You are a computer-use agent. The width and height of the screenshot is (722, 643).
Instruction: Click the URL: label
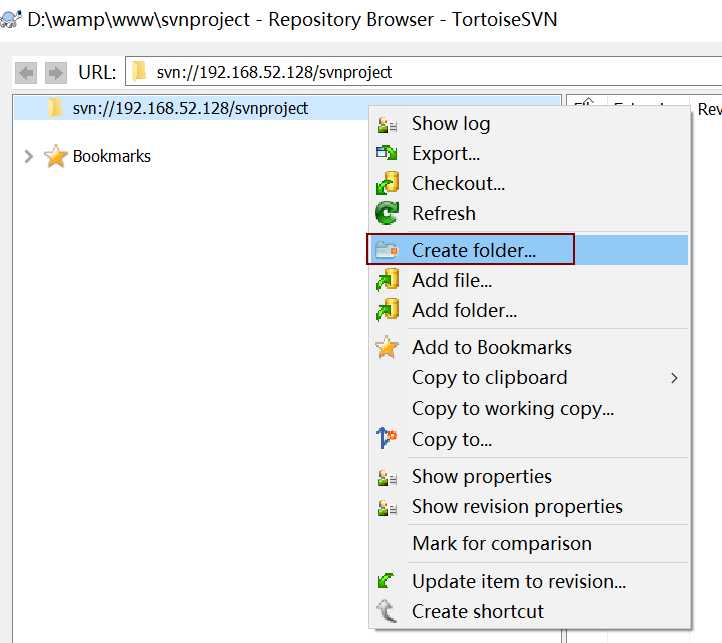point(97,72)
